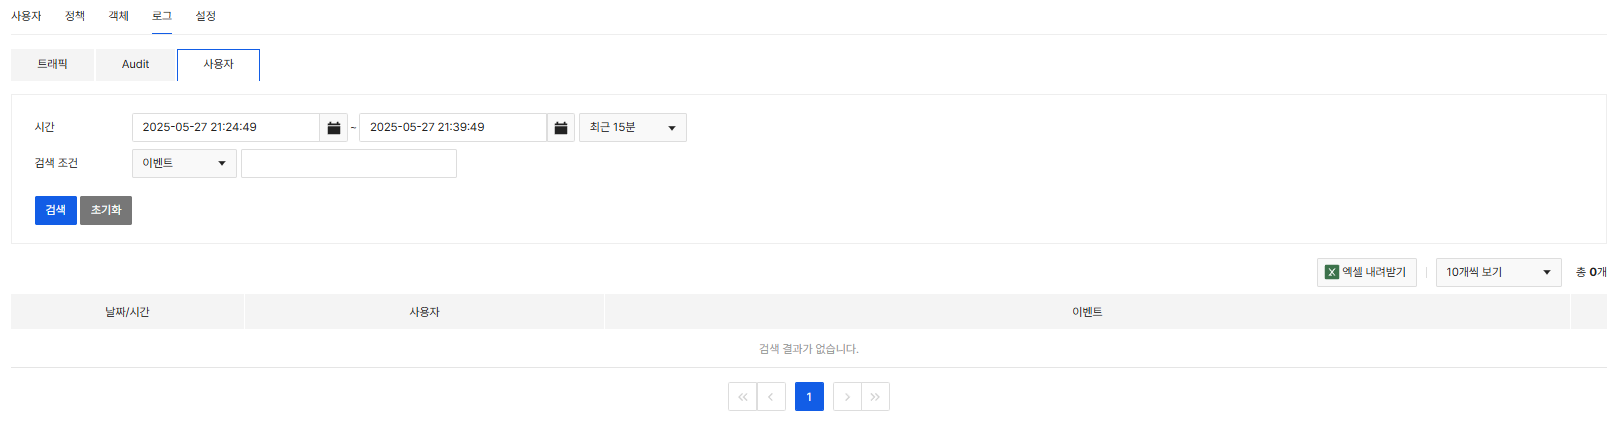
Task: Select the 사용자 log tab
Action: tap(218, 64)
